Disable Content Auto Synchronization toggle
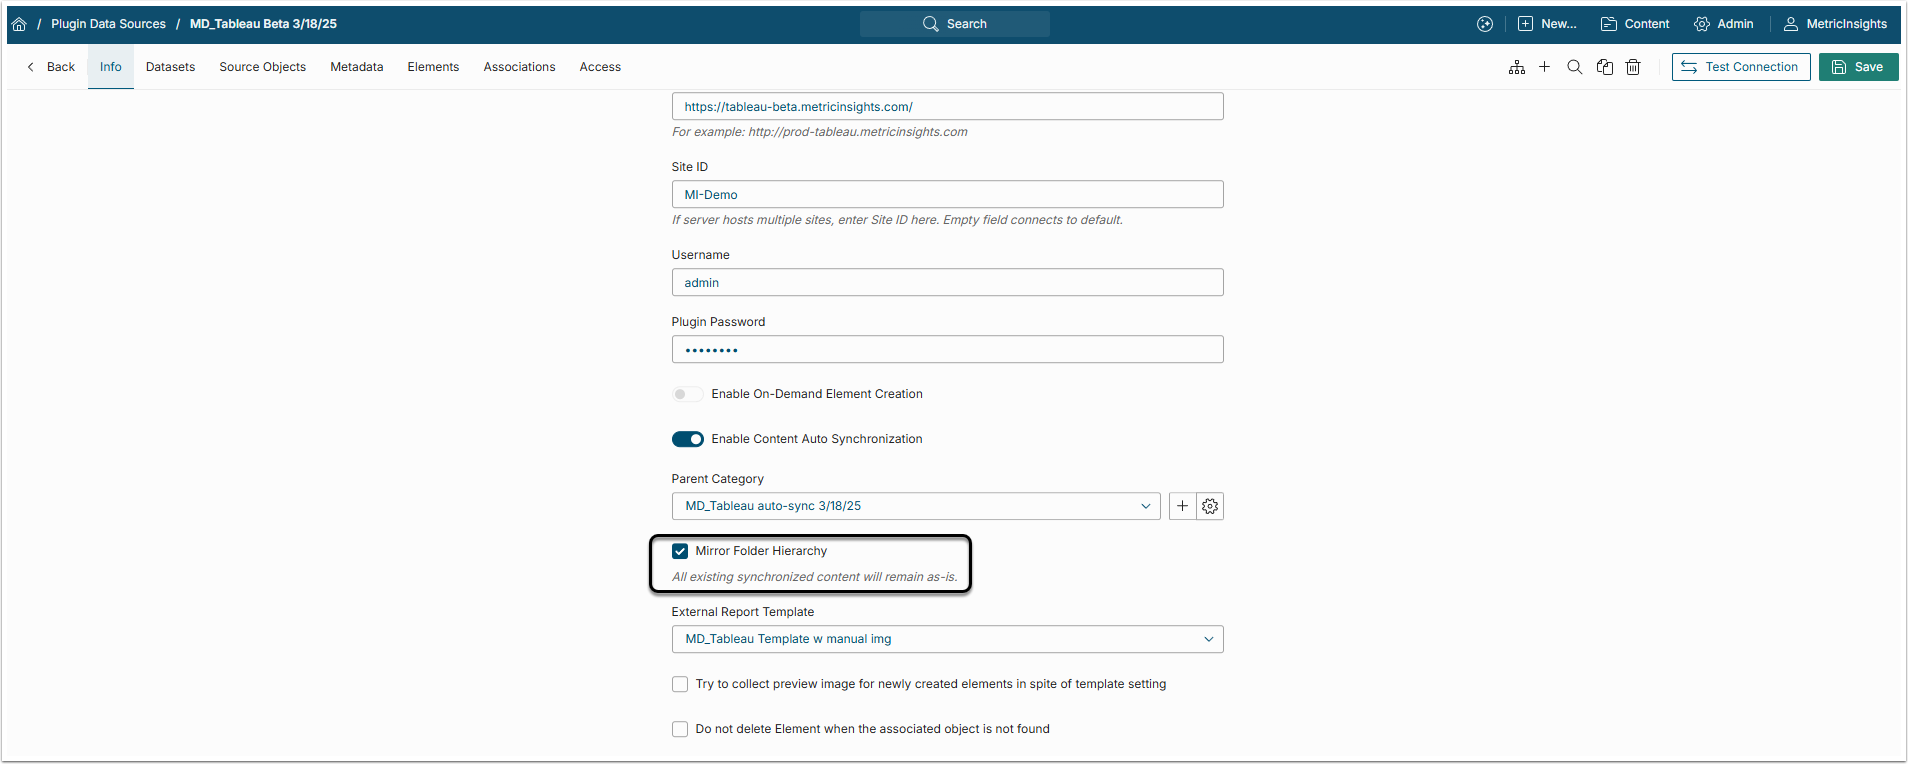The height and width of the screenshot is (764, 1908). (687, 439)
